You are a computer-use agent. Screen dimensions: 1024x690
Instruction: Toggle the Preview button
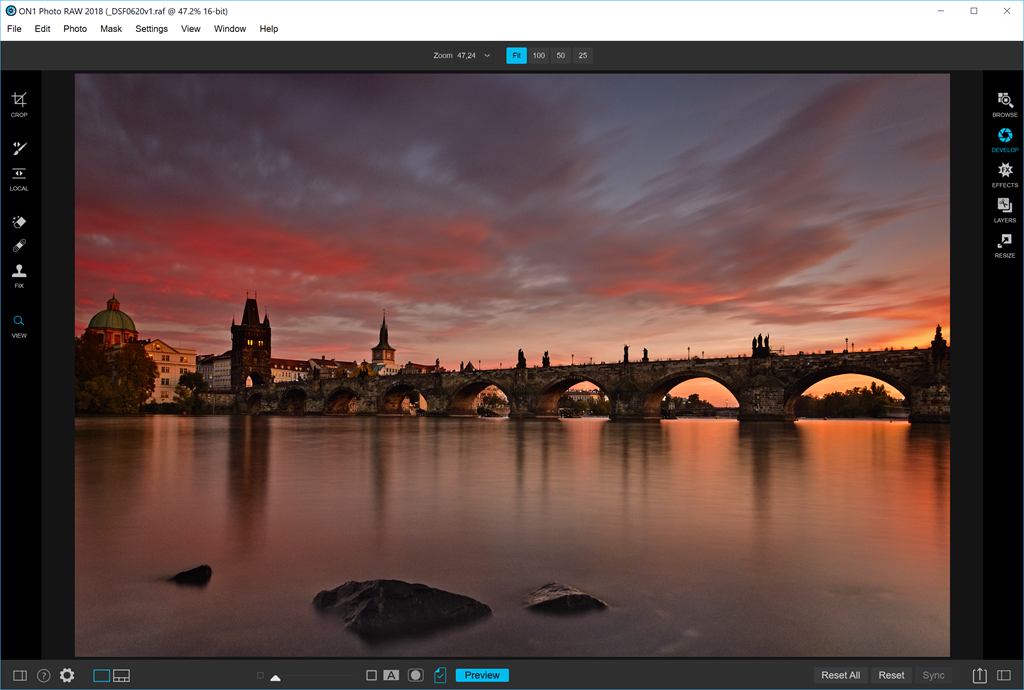pos(482,676)
